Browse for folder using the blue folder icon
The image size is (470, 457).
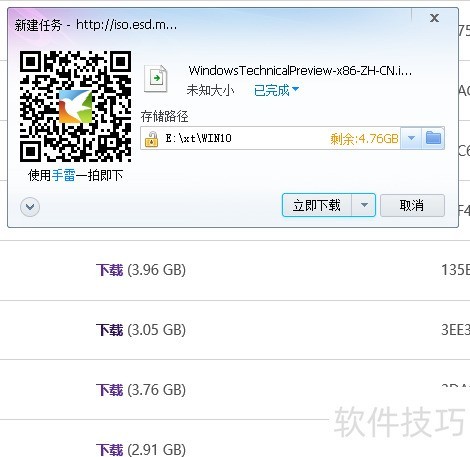(x=433, y=138)
